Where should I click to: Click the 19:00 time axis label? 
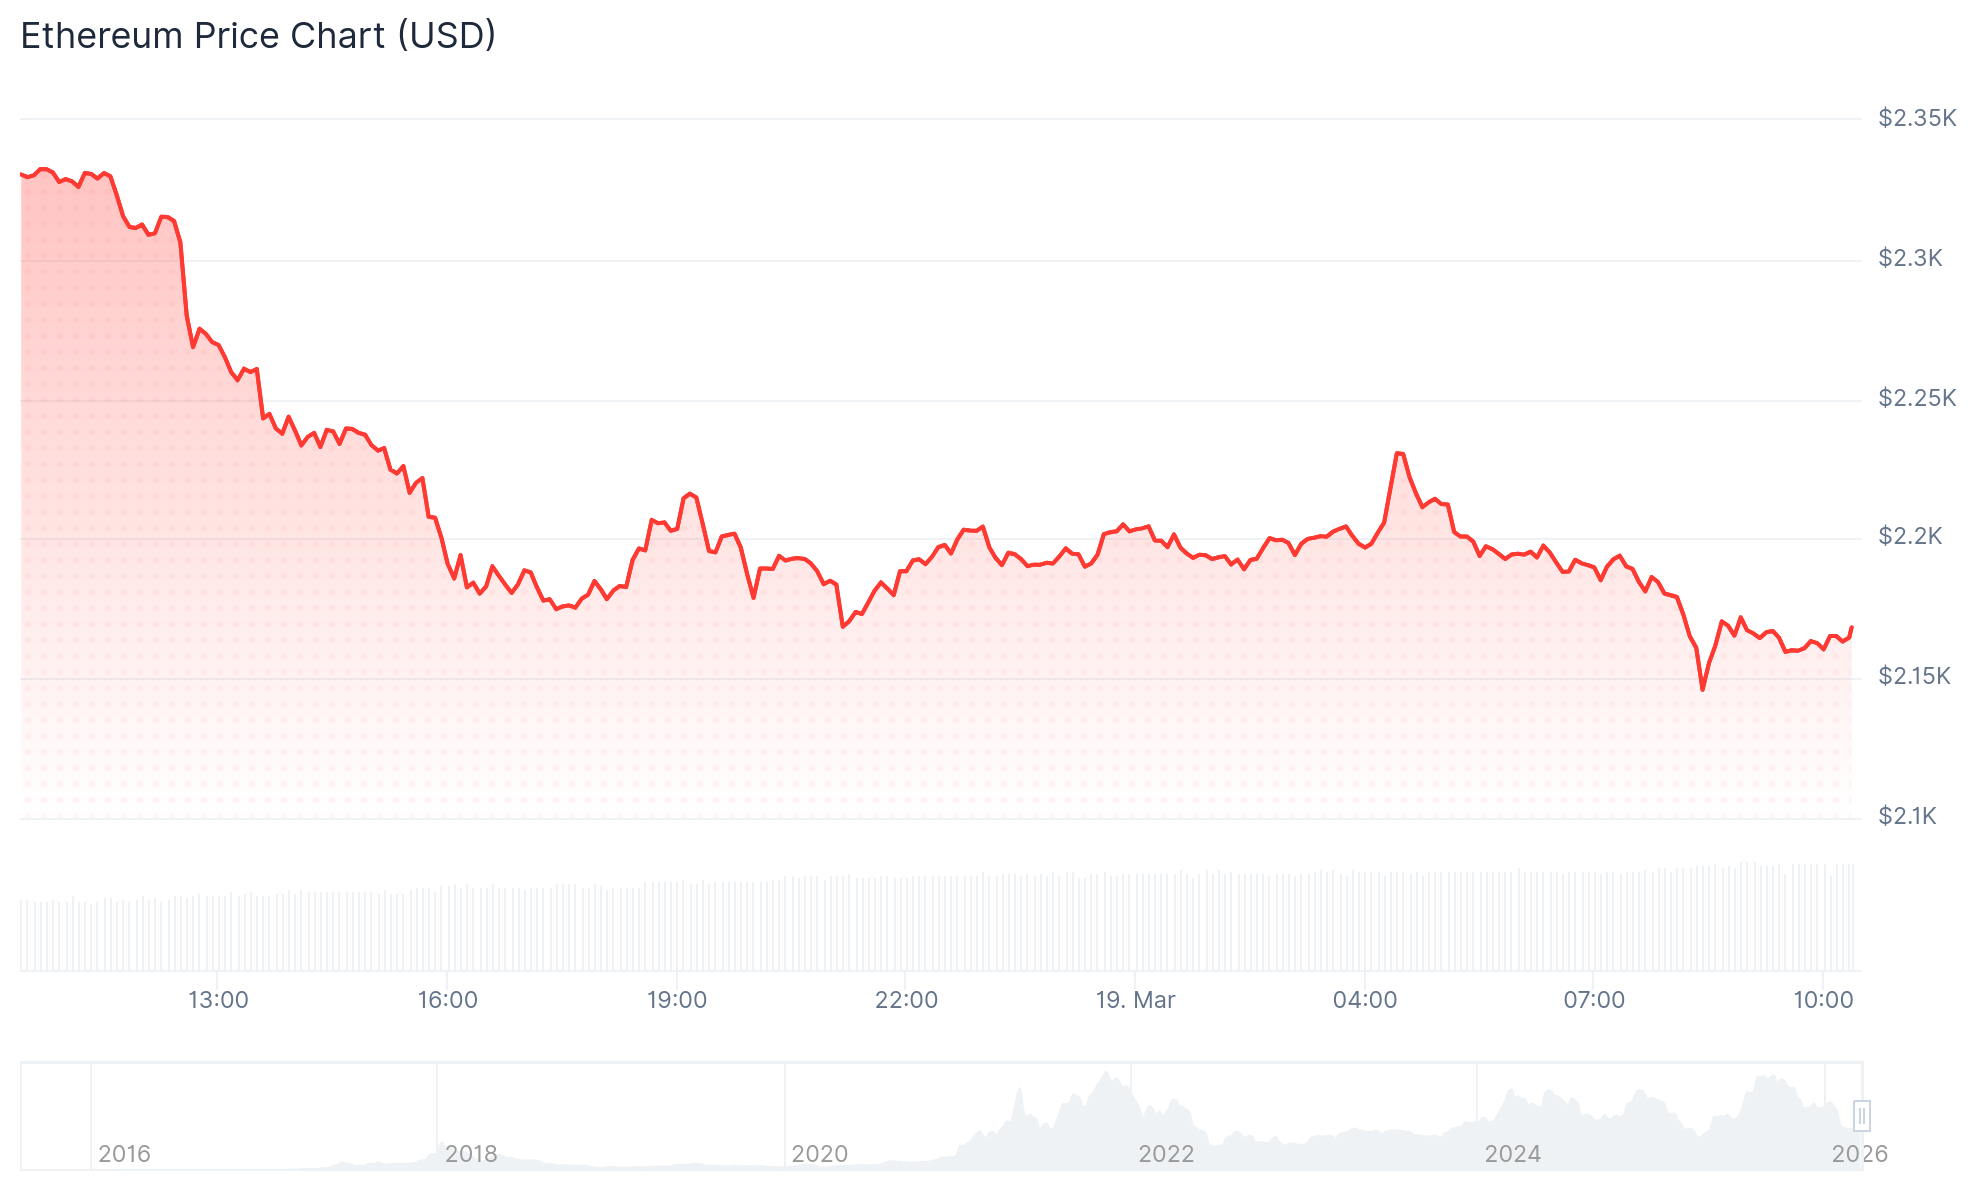point(677,1000)
